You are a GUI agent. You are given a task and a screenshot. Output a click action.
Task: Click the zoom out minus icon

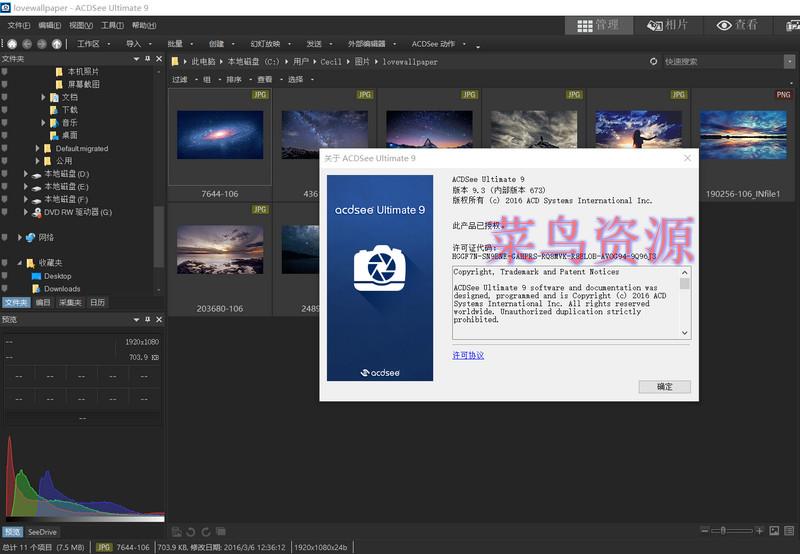[705, 531]
